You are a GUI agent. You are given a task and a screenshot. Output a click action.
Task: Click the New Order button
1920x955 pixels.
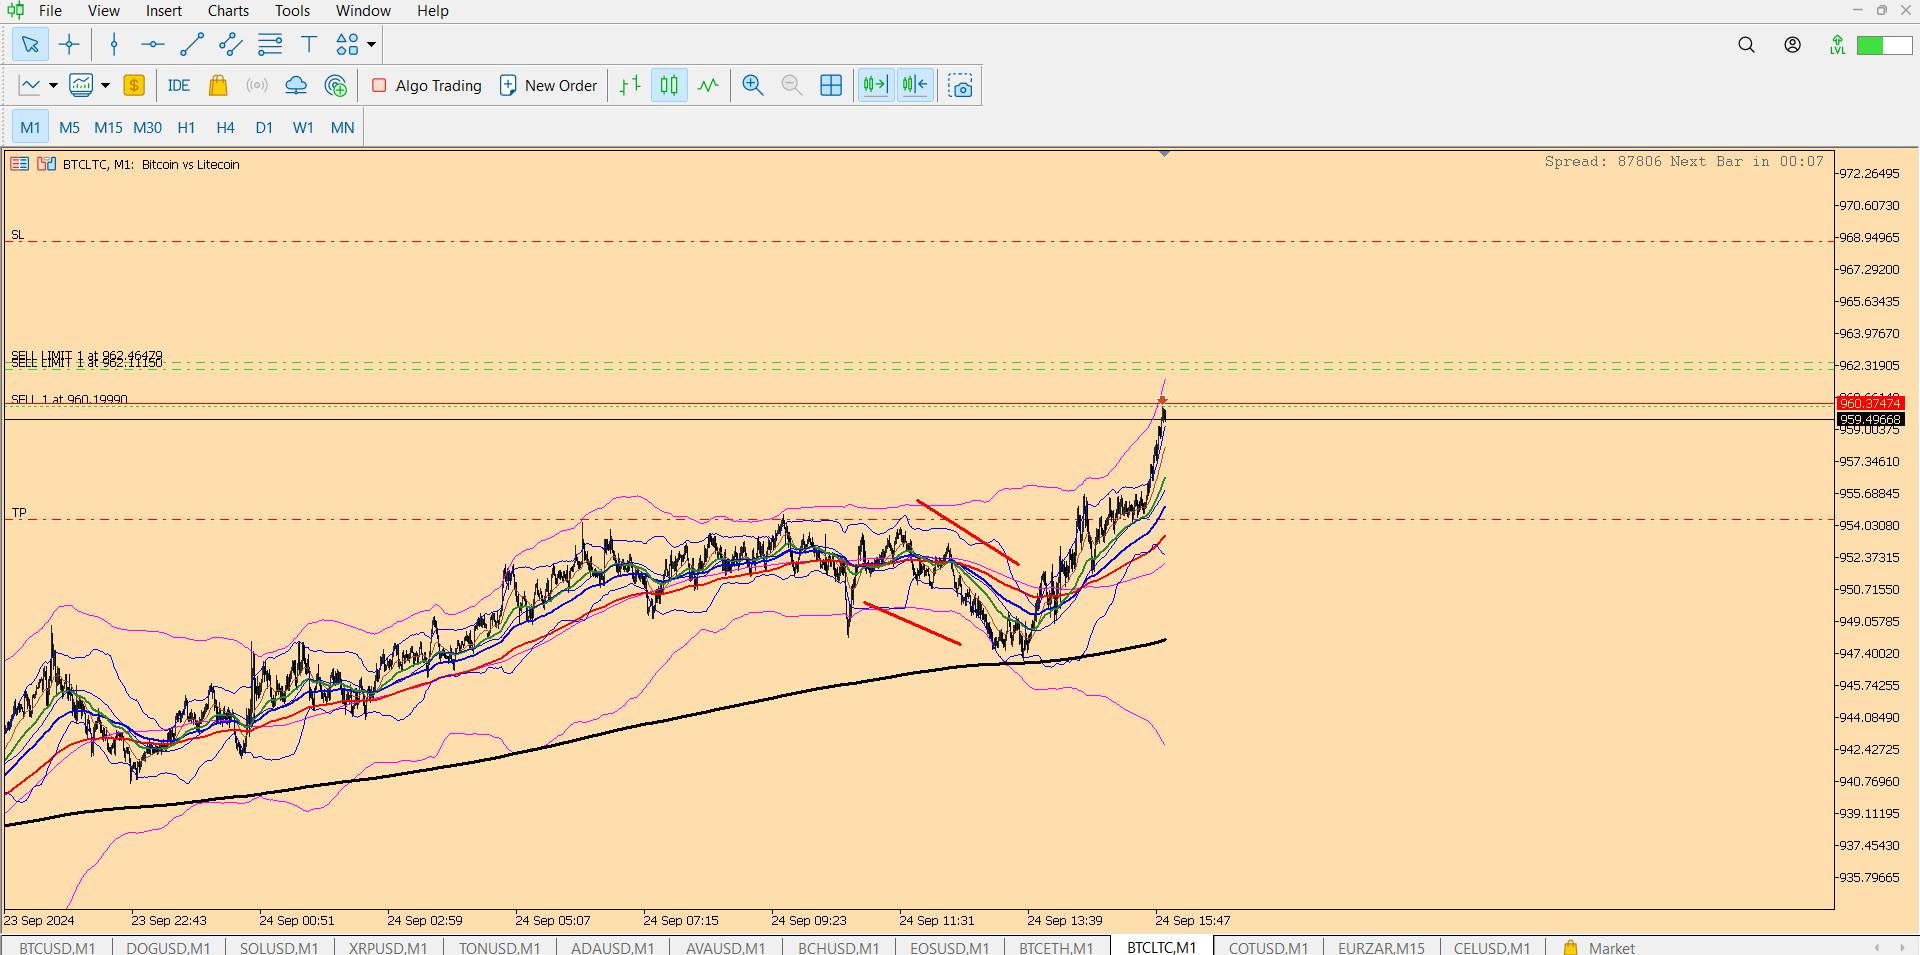[x=548, y=86]
